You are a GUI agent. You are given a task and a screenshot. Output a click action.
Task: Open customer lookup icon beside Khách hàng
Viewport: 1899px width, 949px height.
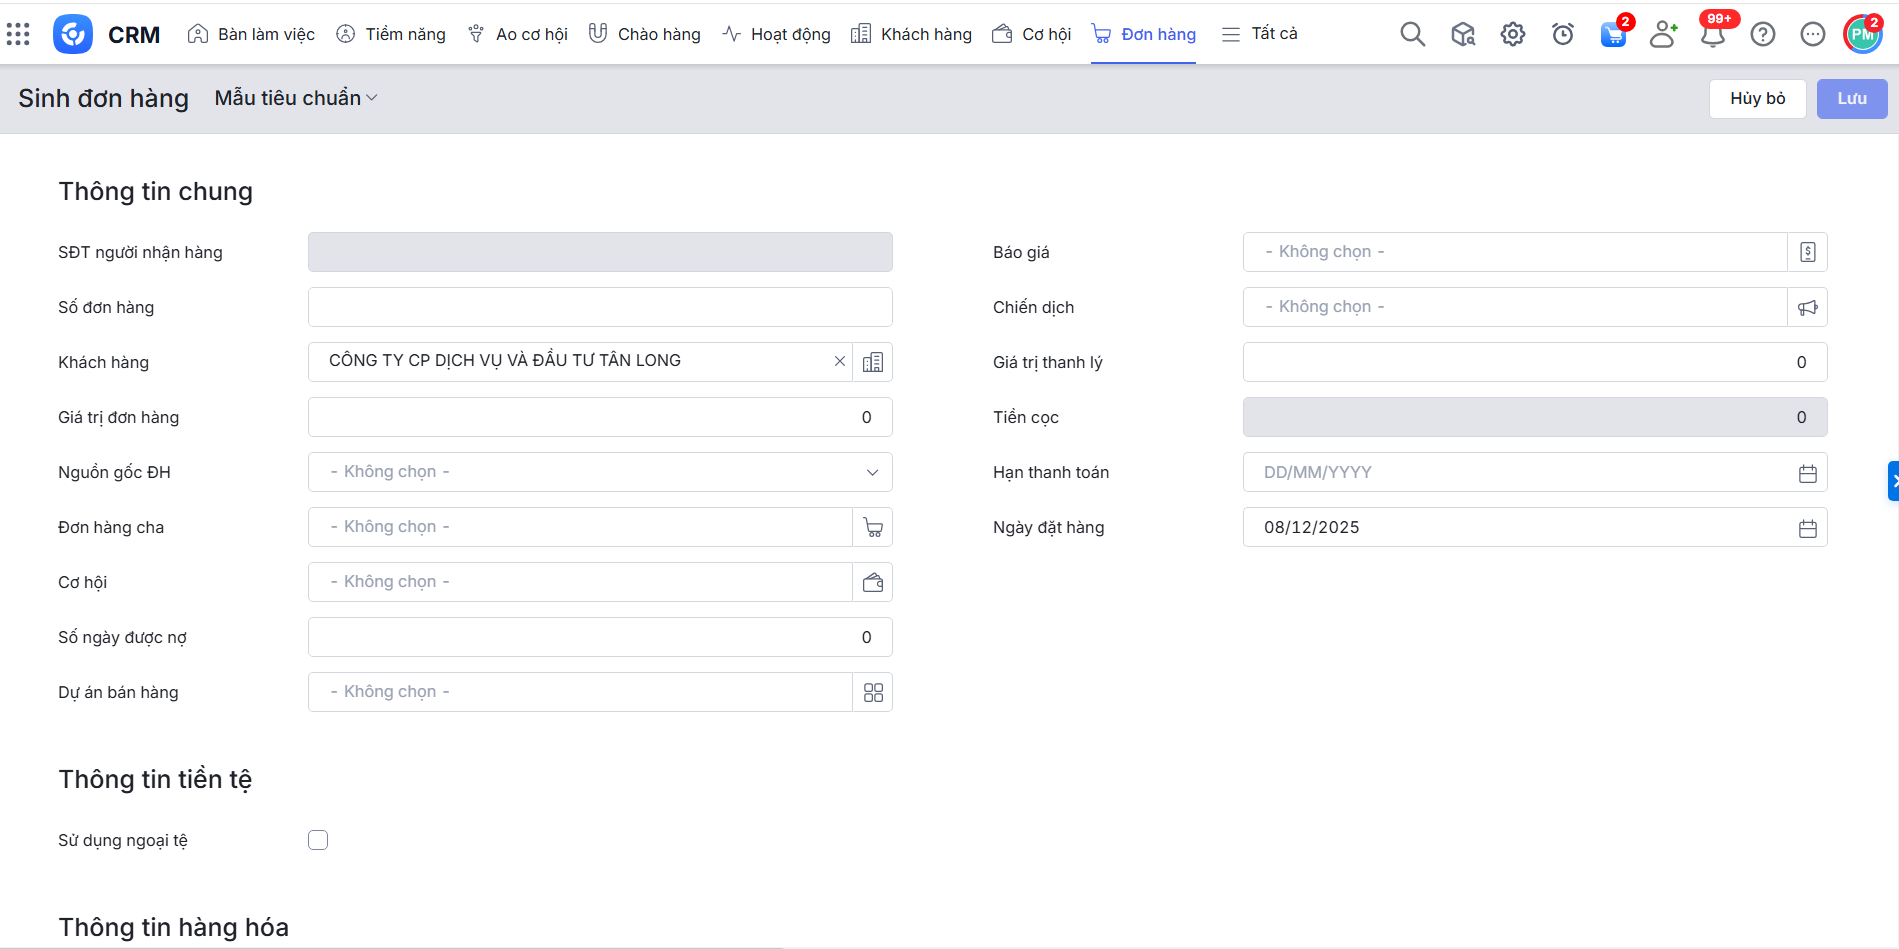click(872, 362)
